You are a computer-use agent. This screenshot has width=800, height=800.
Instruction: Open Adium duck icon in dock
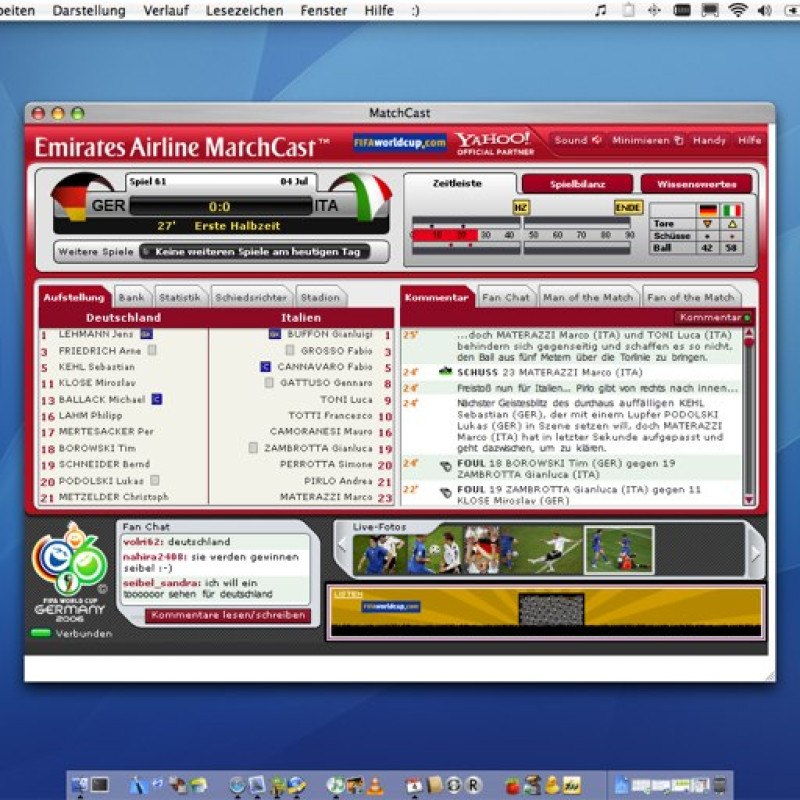pyautogui.click(x=552, y=785)
